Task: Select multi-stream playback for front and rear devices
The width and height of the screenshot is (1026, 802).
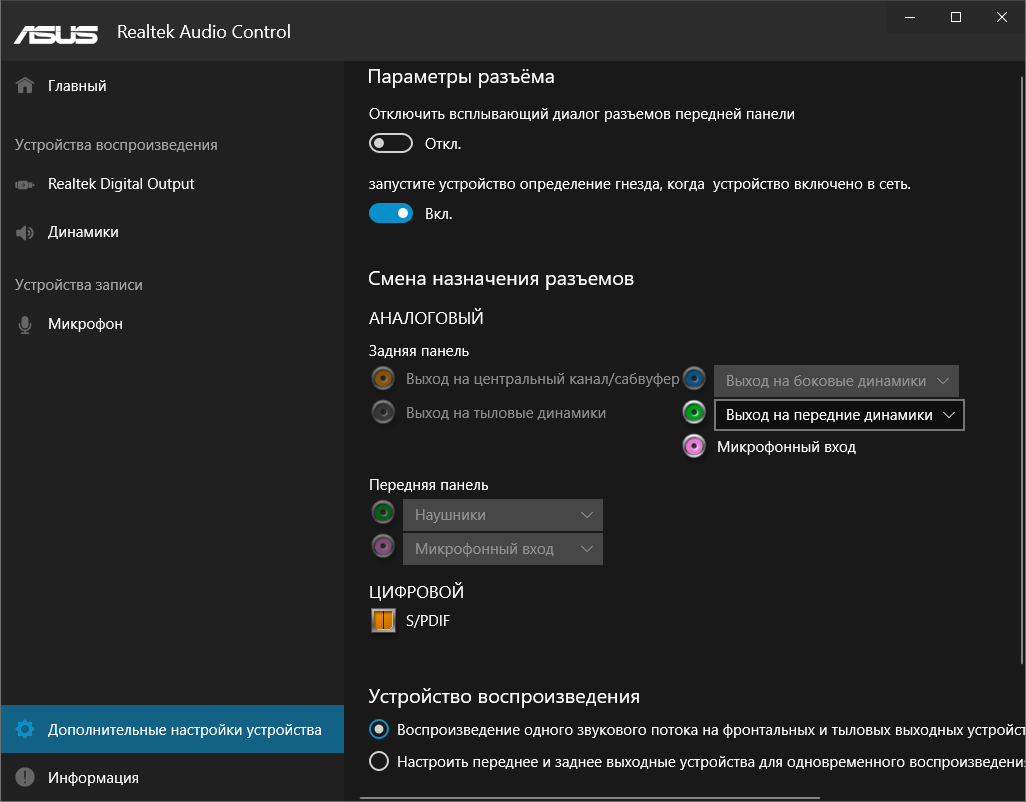Action: tap(378, 760)
